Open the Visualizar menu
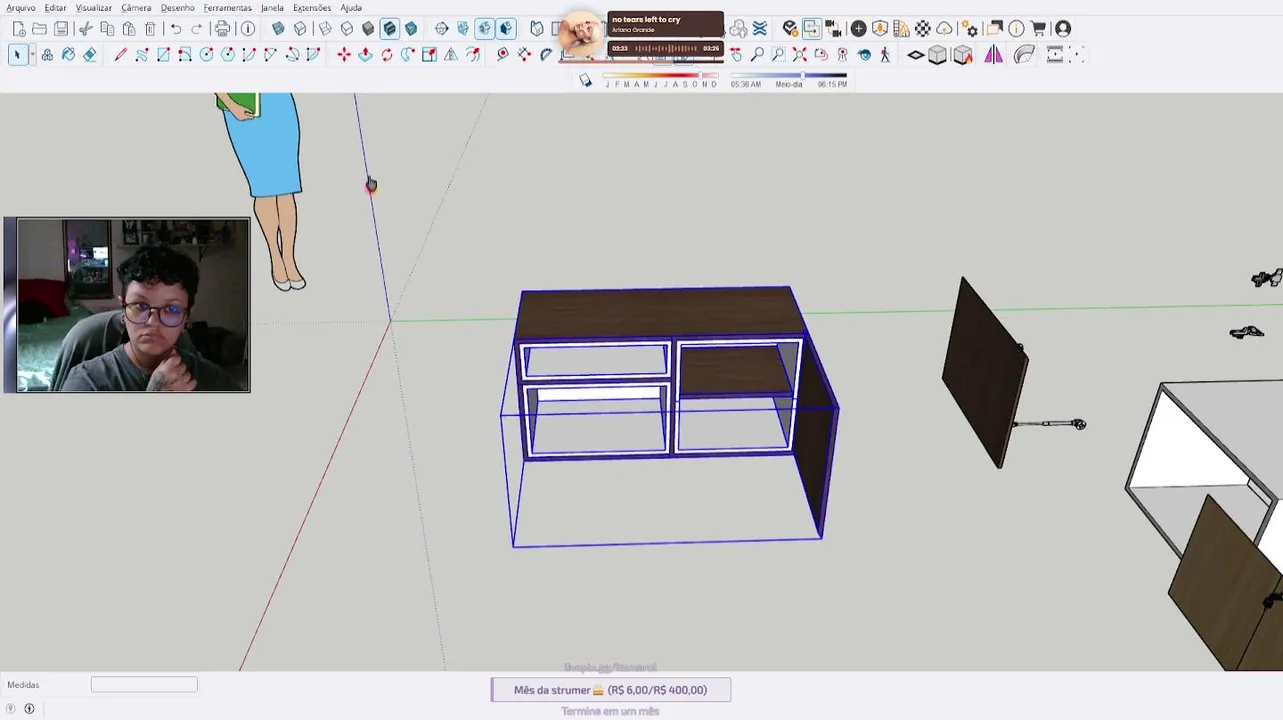 tap(94, 8)
